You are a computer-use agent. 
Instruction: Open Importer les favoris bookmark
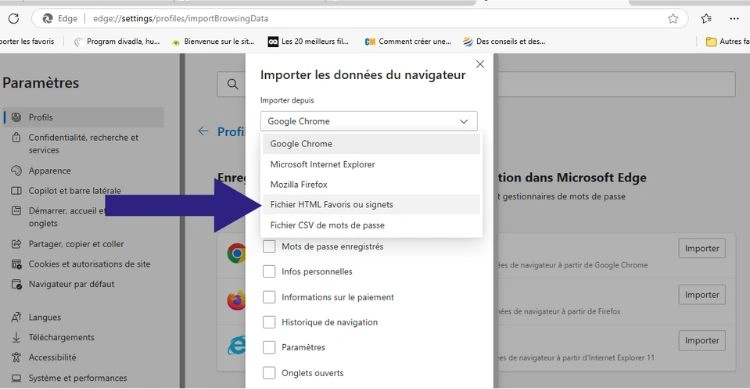pyautogui.click(x=27, y=42)
